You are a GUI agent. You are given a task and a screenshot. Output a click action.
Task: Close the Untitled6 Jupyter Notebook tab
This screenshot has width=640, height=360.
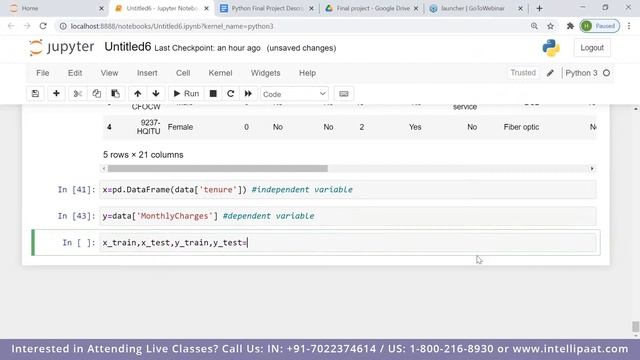point(207,8)
